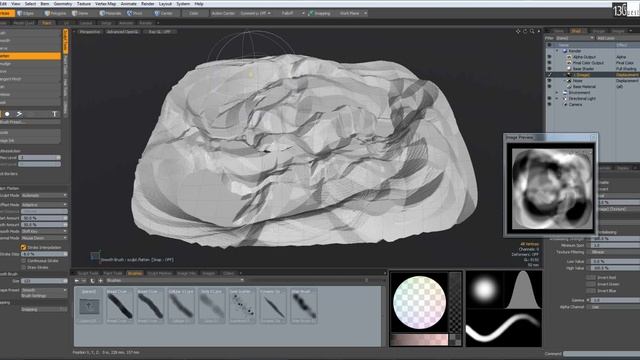Image resolution: width=640 pixels, height=360 pixels.
Task: Click viewport move navigation icon
Action: [x=518, y=31]
